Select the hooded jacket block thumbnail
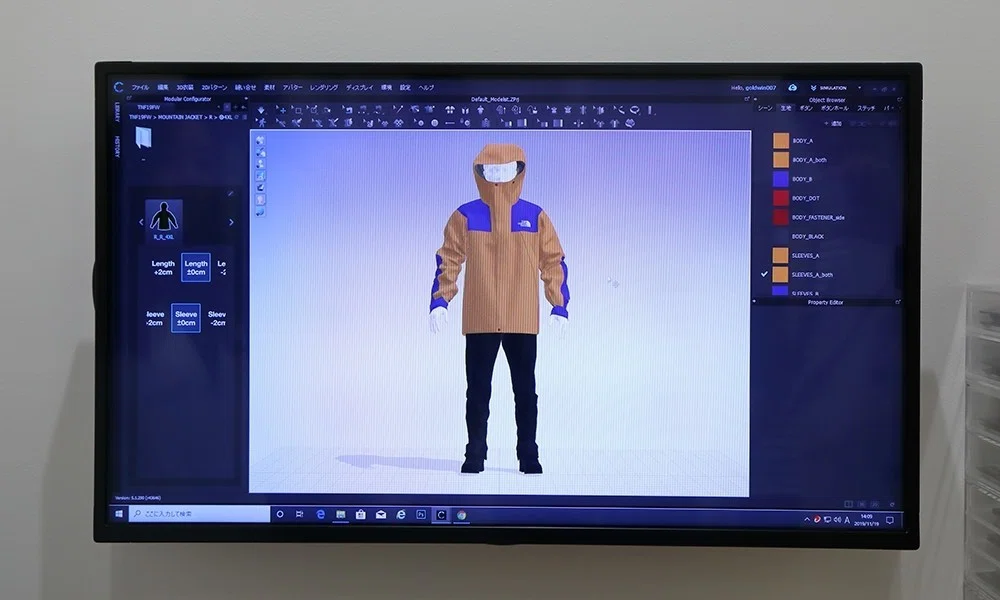Screen dimensions: 1000x600 point(164,220)
